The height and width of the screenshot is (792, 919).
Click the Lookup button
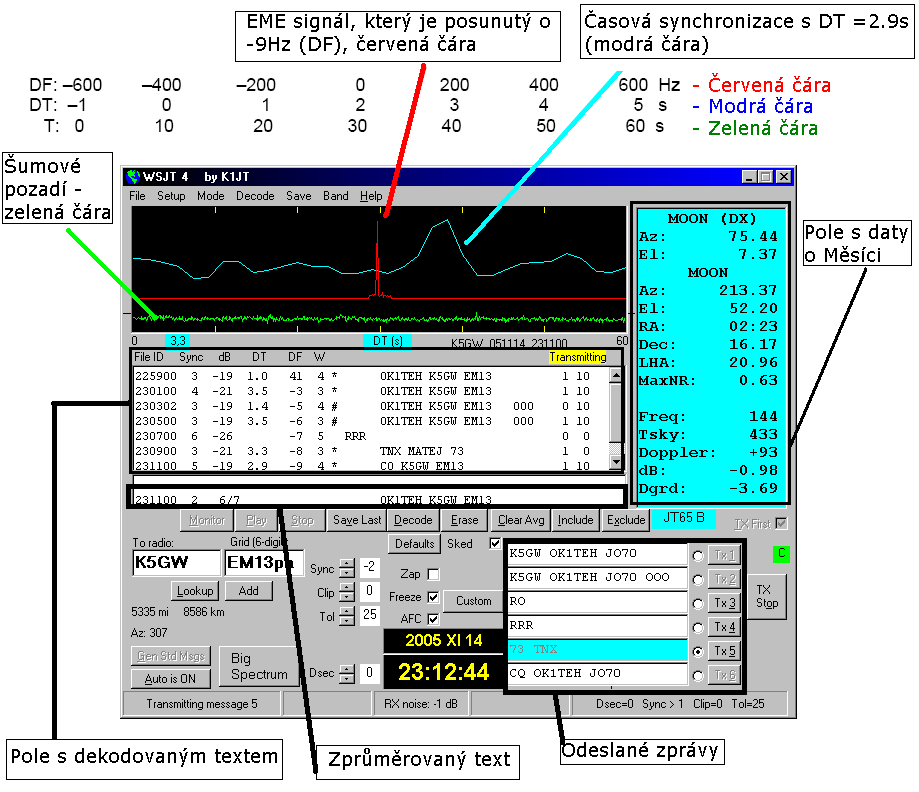[195, 591]
